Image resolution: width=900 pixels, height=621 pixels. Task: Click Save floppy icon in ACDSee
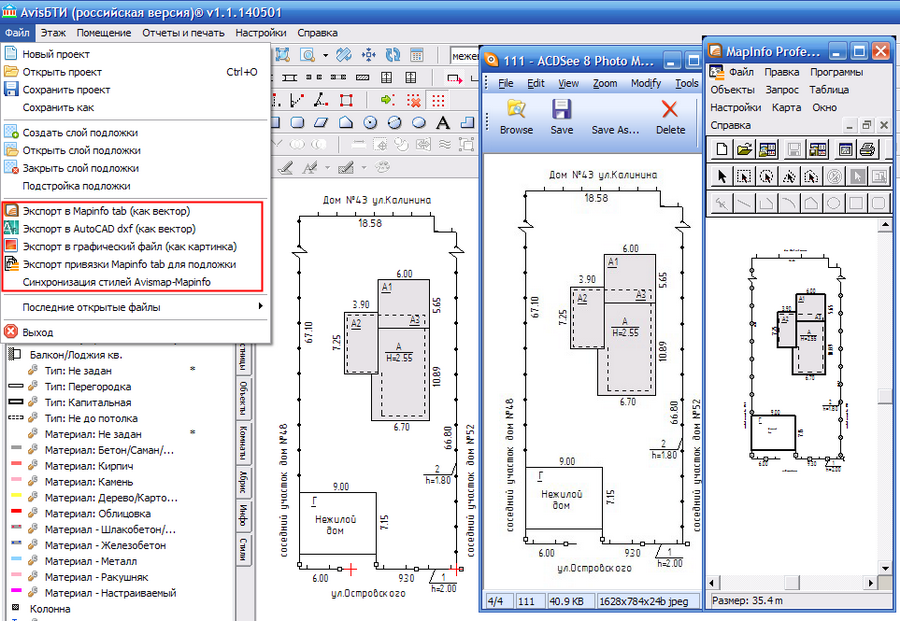coord(561,117)
